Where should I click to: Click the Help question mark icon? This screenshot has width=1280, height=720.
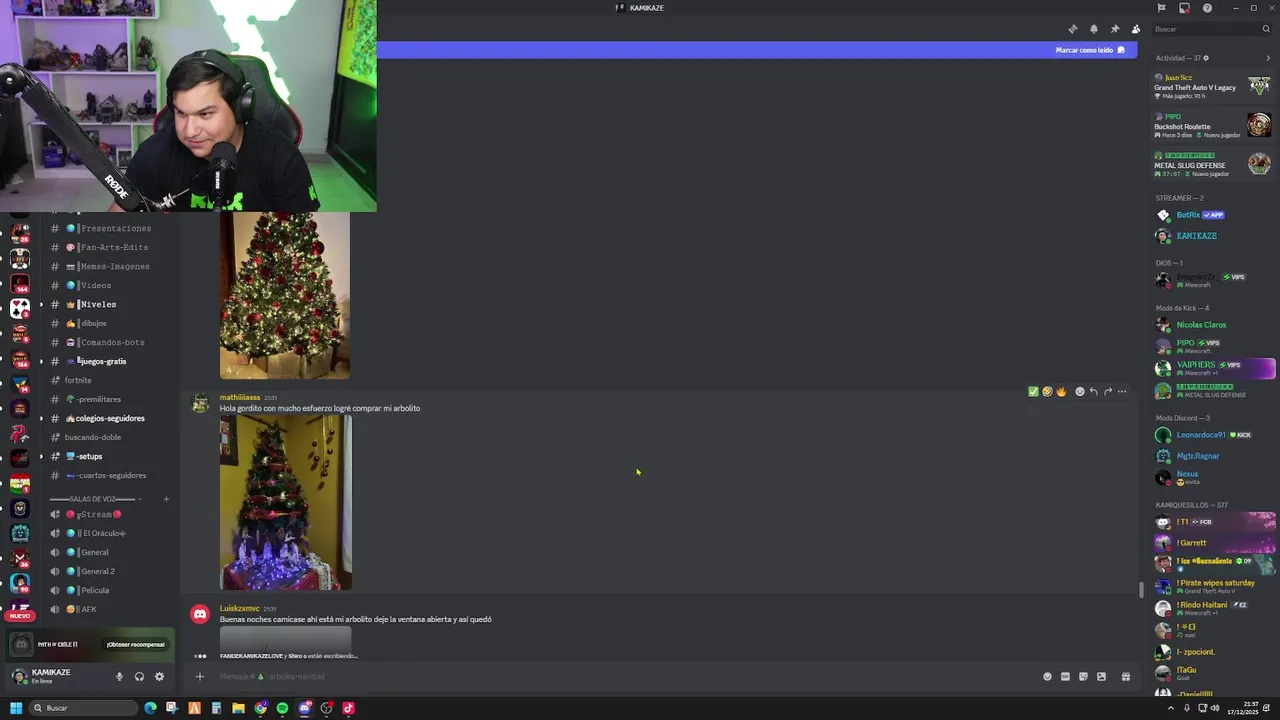coord(1207,8)
